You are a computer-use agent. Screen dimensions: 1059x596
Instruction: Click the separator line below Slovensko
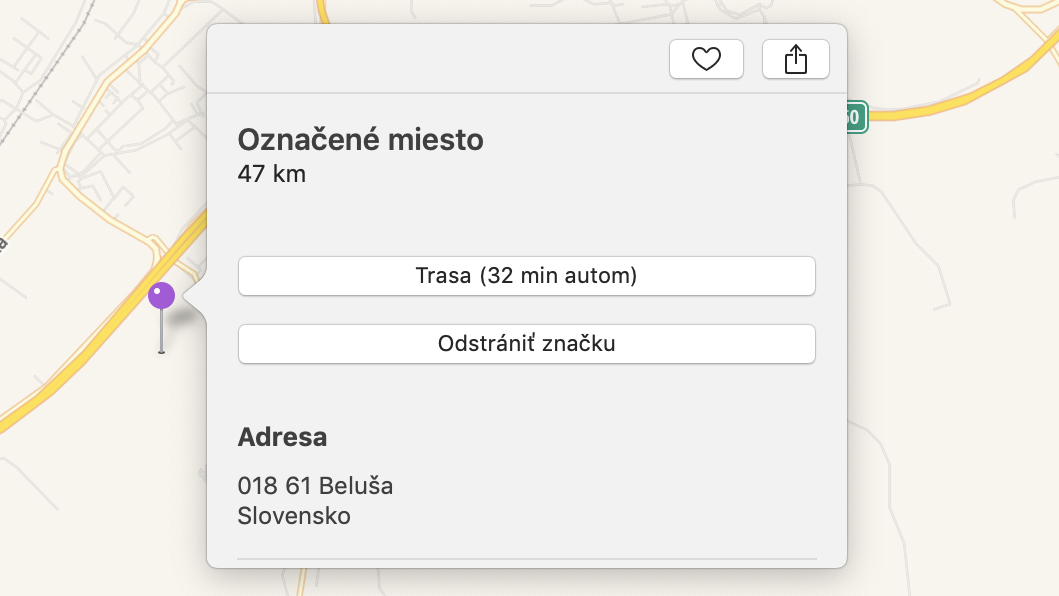coord(527,559)
